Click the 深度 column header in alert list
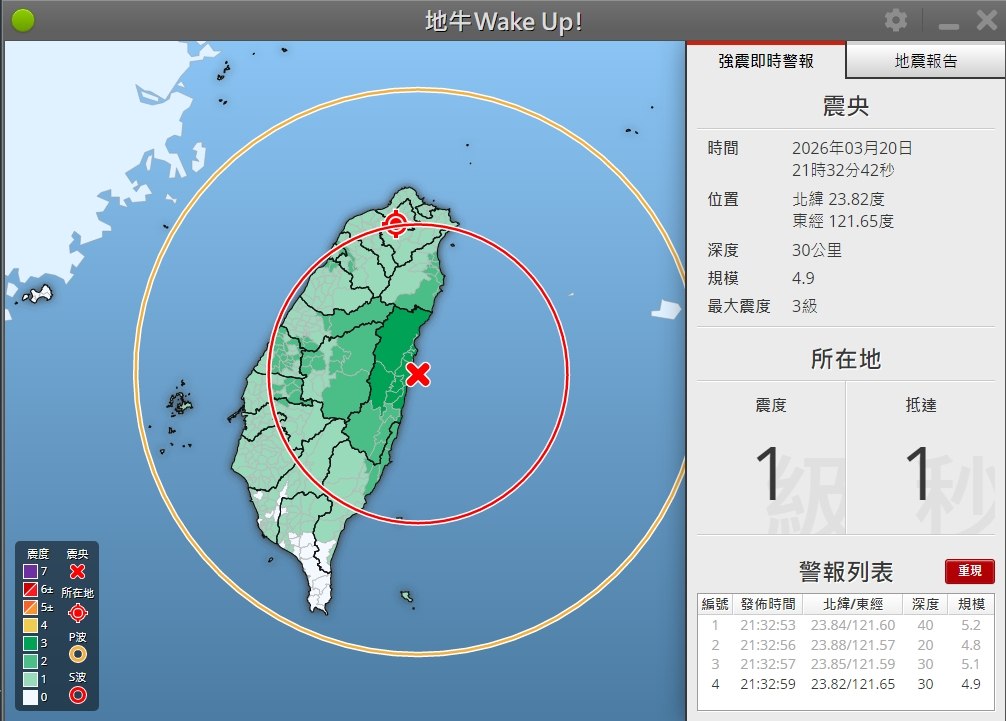Viewport: 1006px width, 721px height. (925, 604)
